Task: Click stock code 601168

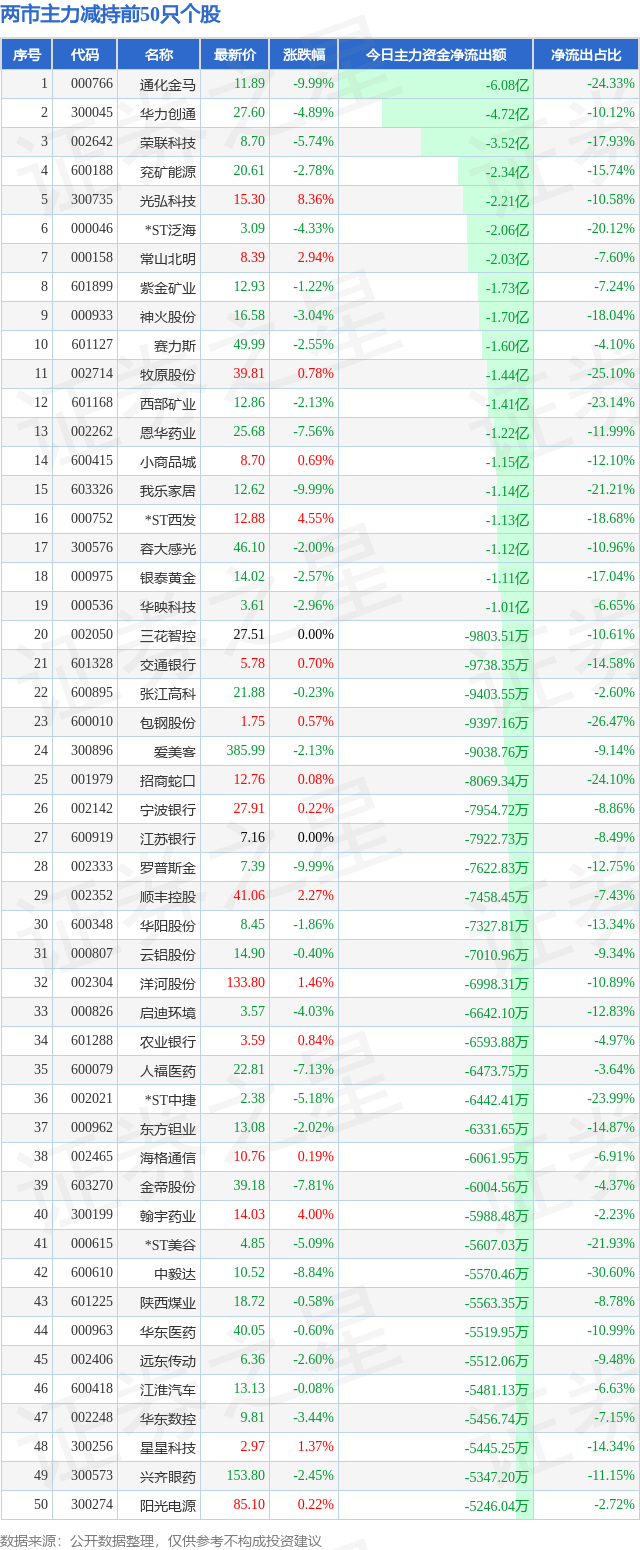Action: pyautogui.click(x=92, y=404)
